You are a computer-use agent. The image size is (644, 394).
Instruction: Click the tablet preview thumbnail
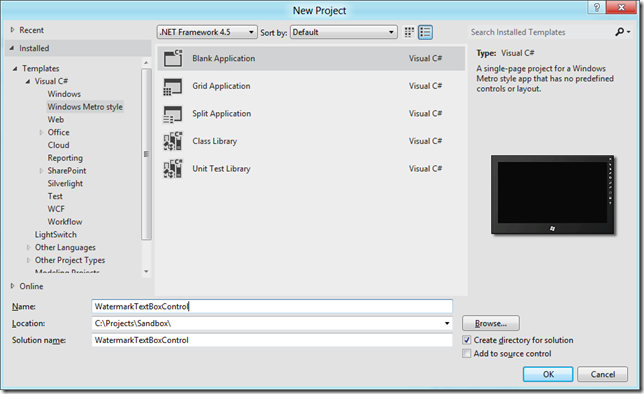[x=552, y=195]
